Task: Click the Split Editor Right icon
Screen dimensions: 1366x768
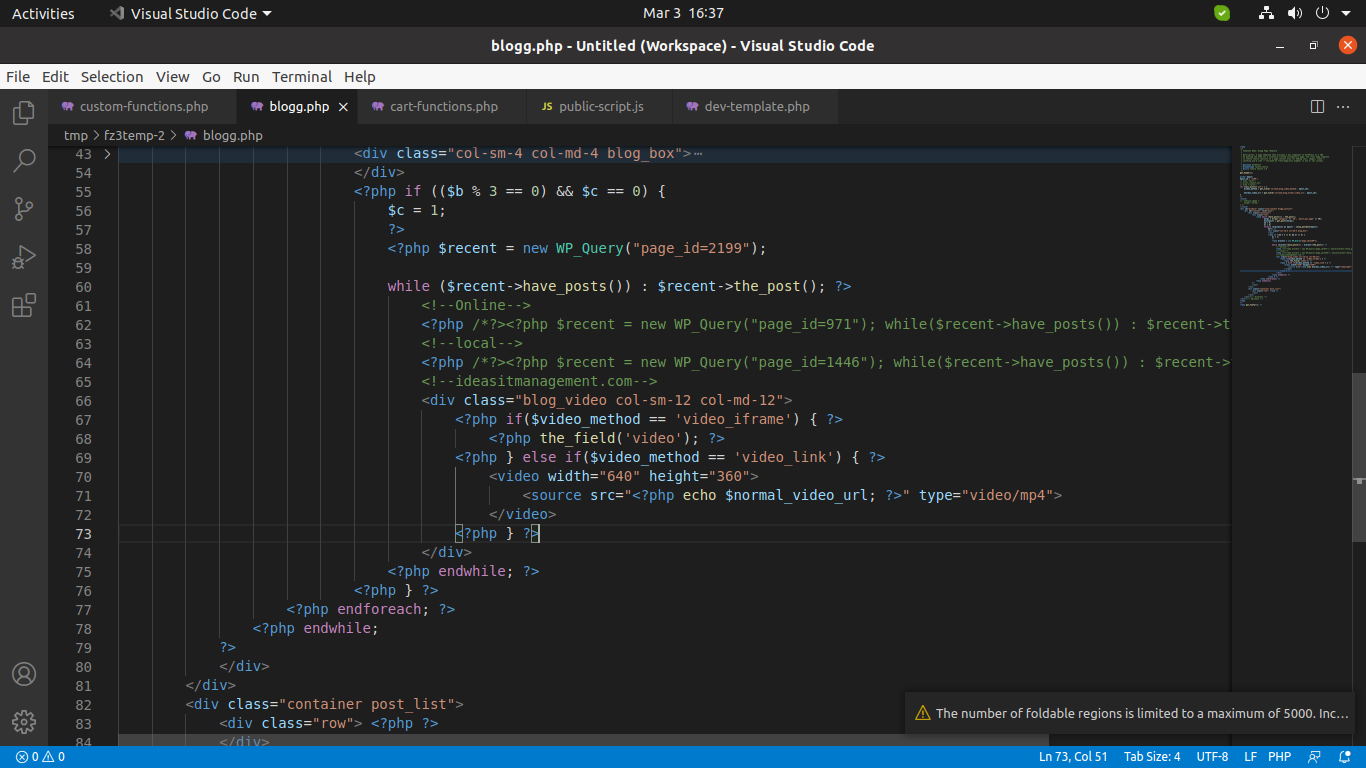Action: 1317,106
